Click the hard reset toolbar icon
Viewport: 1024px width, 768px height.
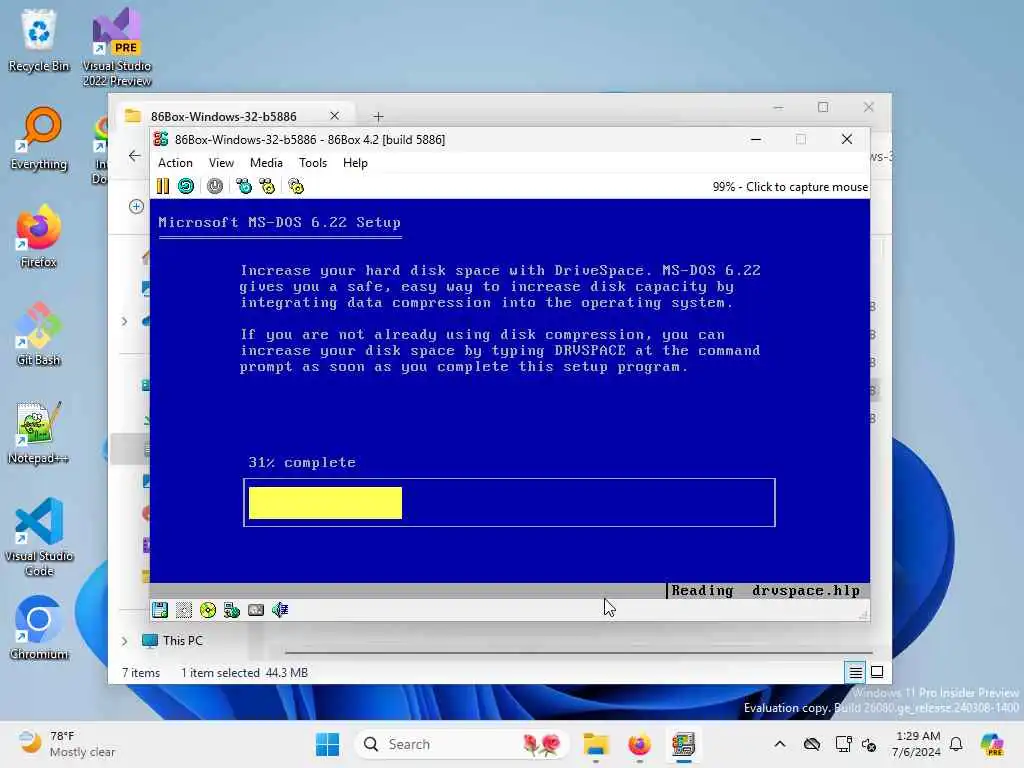[186, 187]
